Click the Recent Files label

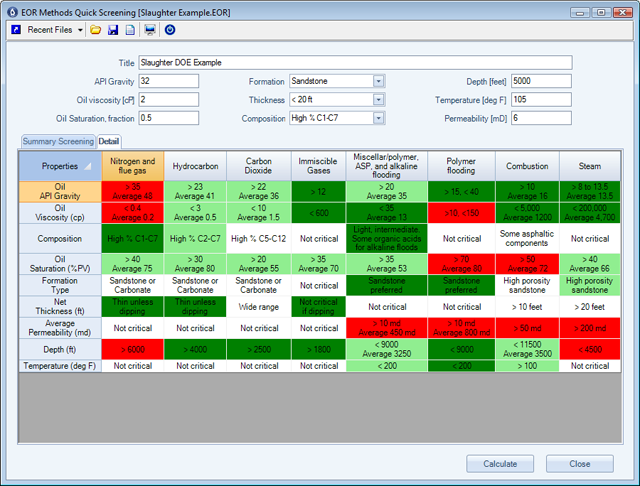click(50, 30)
